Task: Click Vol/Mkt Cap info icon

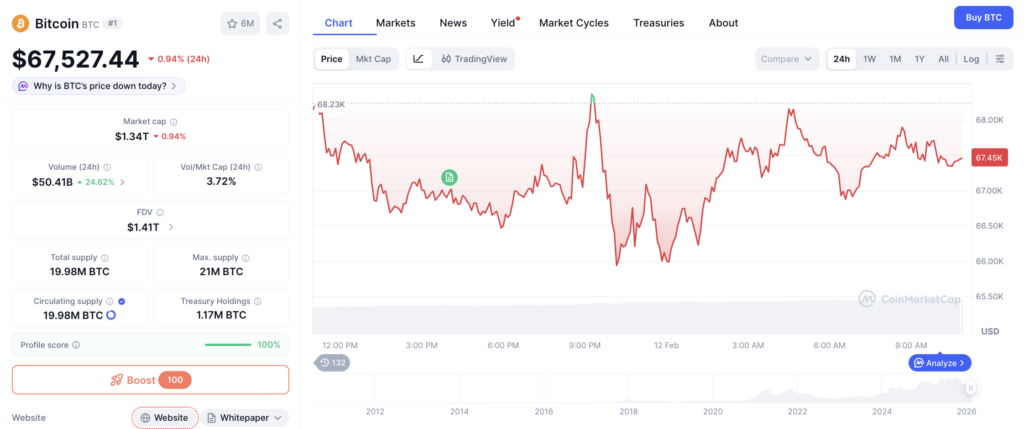Action: coord(258,167)
